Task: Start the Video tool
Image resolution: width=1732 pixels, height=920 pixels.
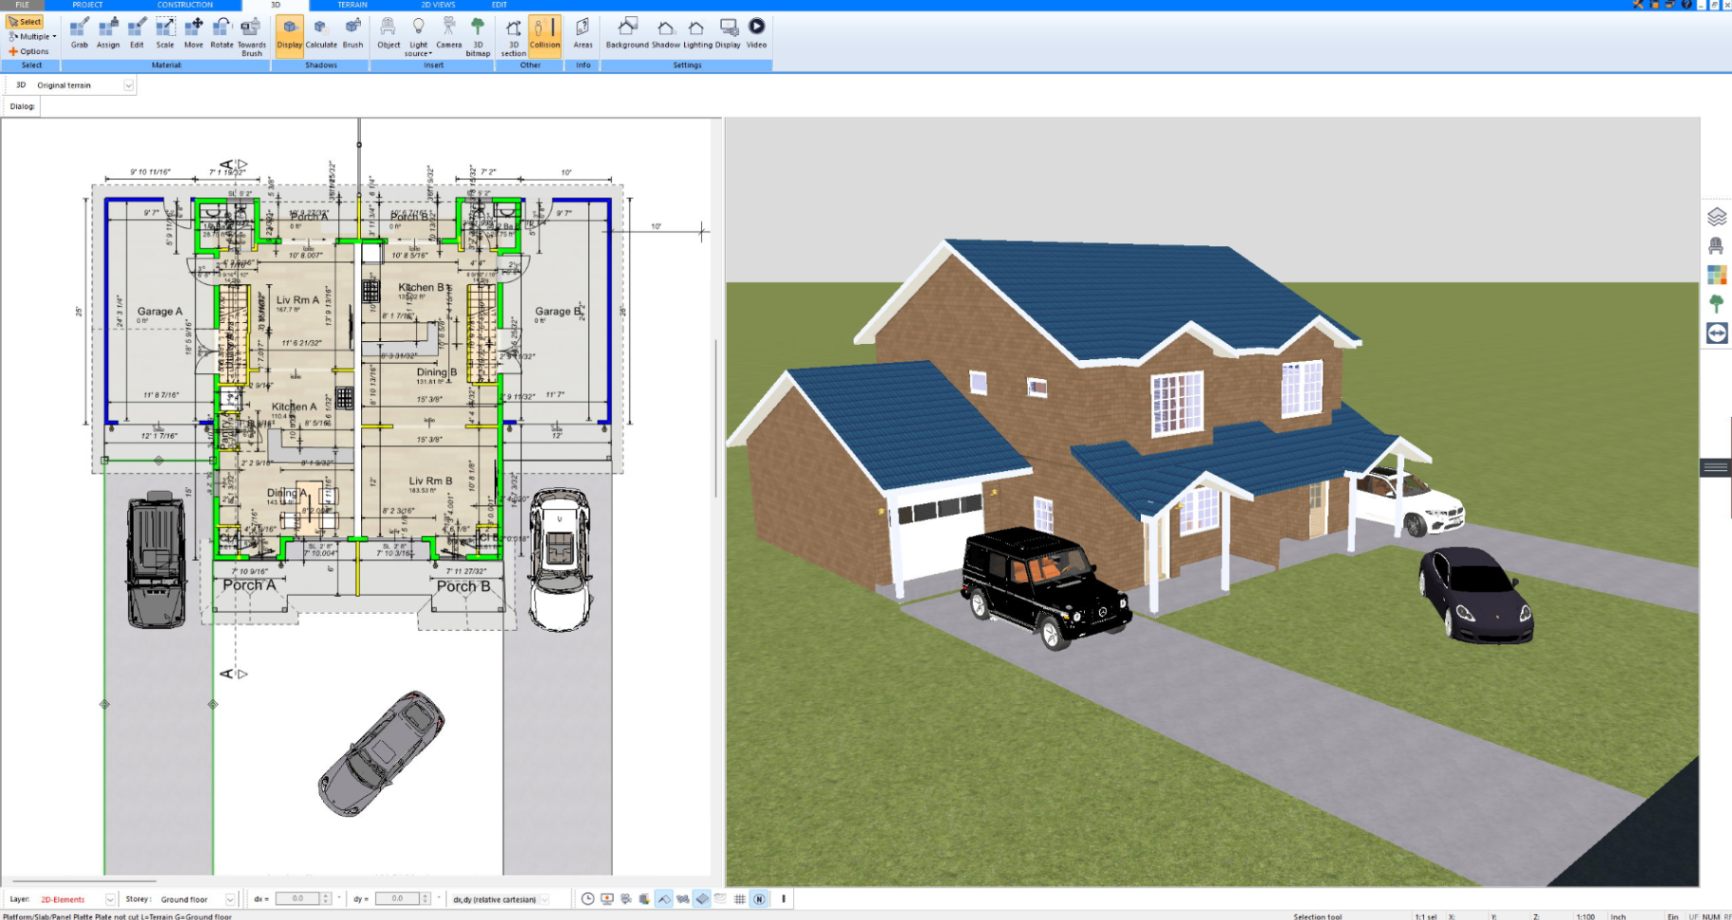Action: pos(757,33)
